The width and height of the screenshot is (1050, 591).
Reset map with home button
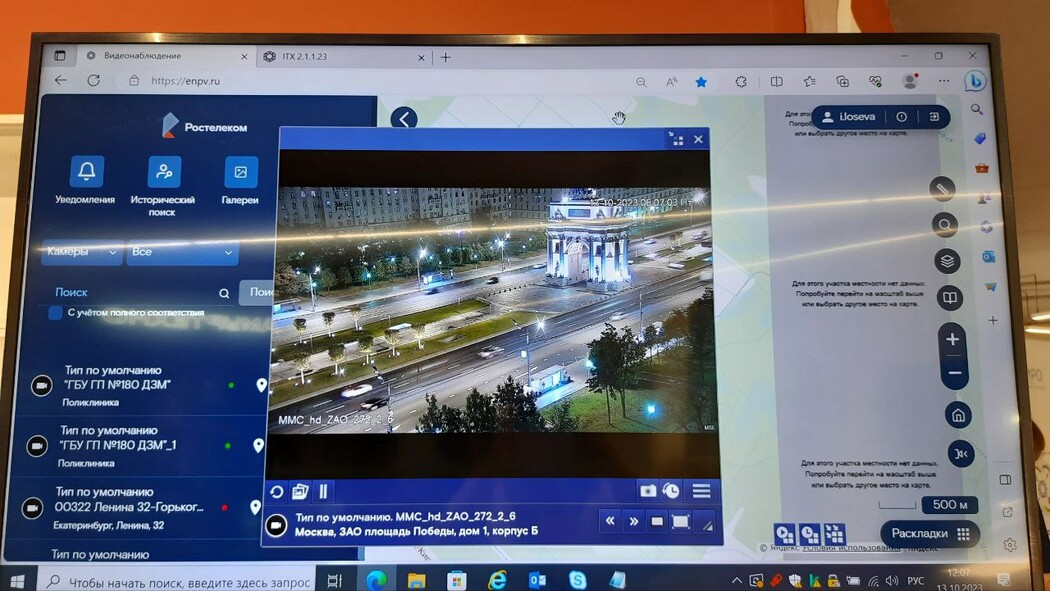click(x=958, y=416)
